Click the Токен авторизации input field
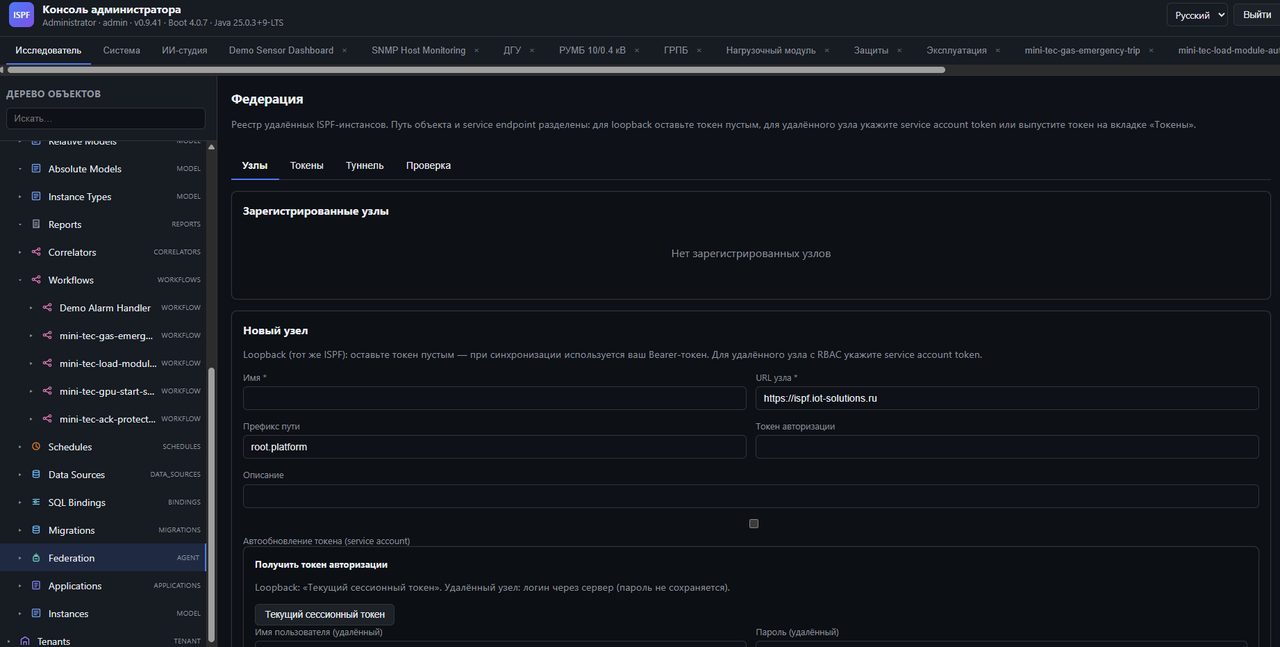The image size is (1280, 647). 1007,447
